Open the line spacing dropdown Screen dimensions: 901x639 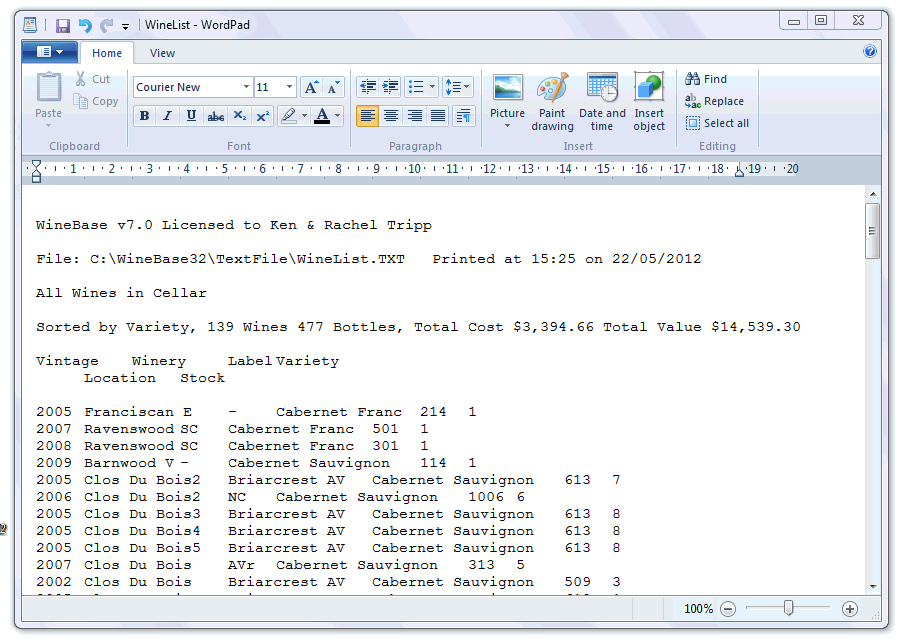[457, 87]
